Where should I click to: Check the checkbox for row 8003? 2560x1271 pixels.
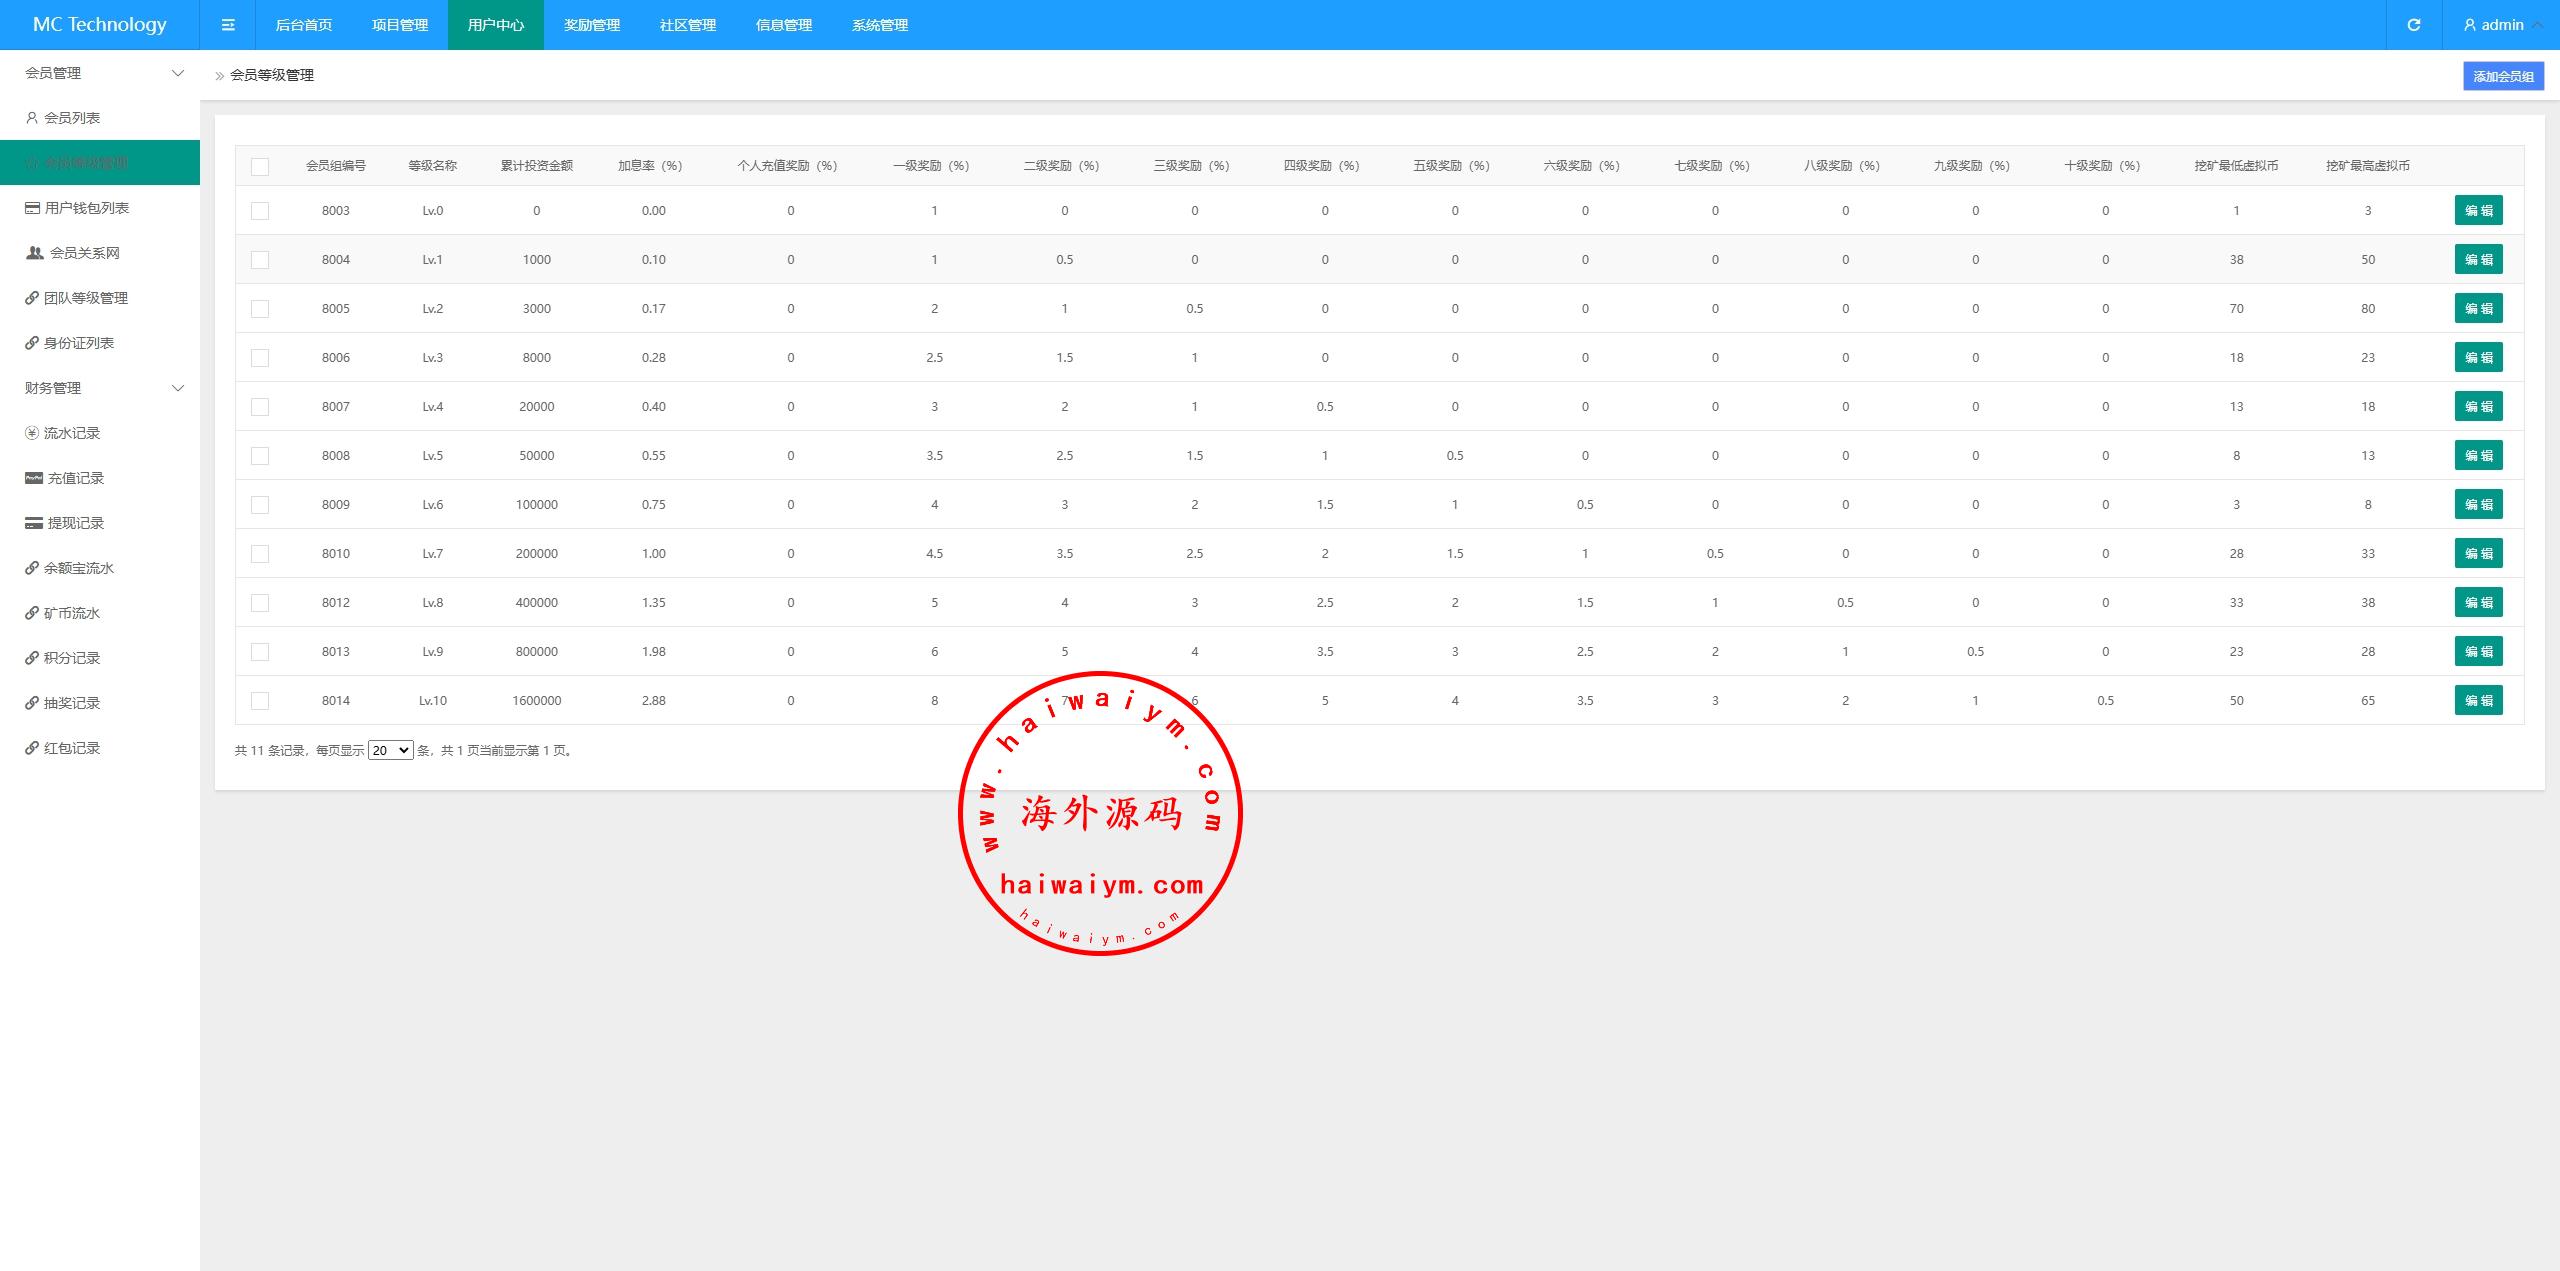tap(260, 211)
